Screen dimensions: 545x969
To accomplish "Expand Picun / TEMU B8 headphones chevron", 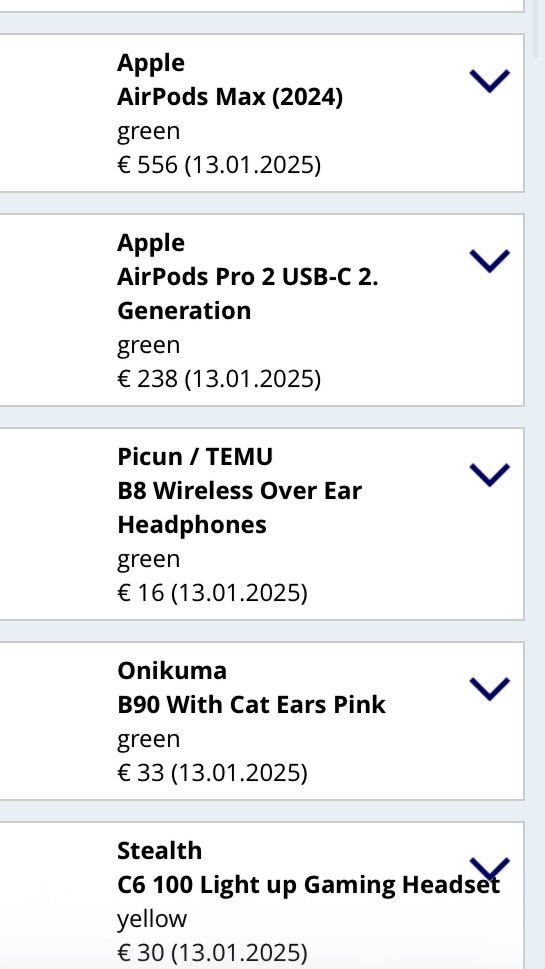I will click(x=489, y=475).
